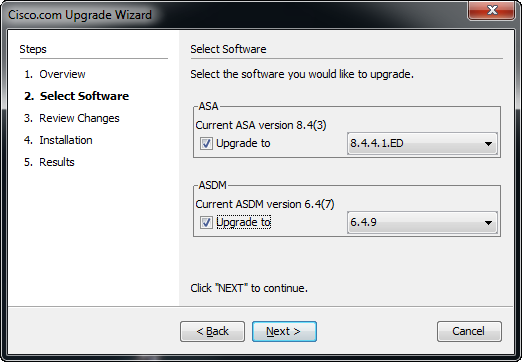Click the Steps panel heading
Viewport: 522px width, 362px height.
[x=33, y=49]
